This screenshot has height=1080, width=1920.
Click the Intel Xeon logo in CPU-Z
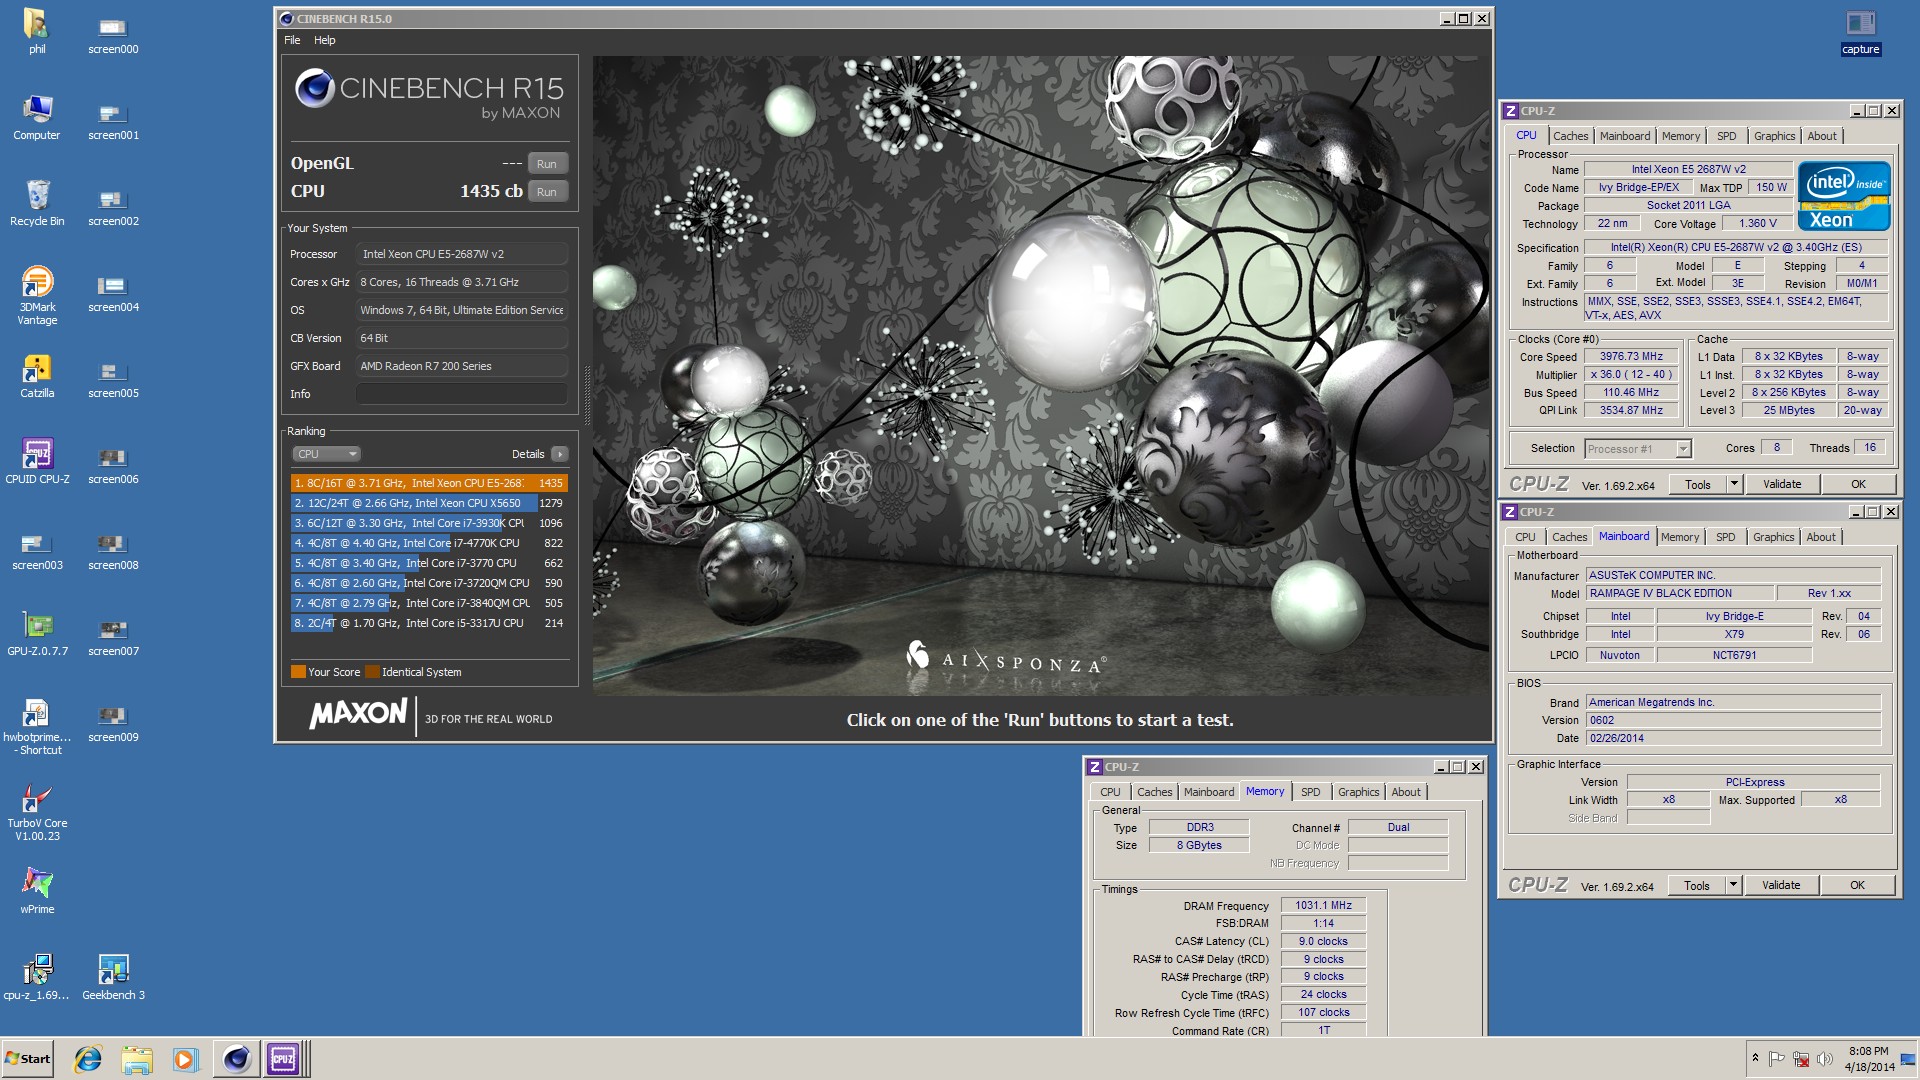tap(1843, 196)
